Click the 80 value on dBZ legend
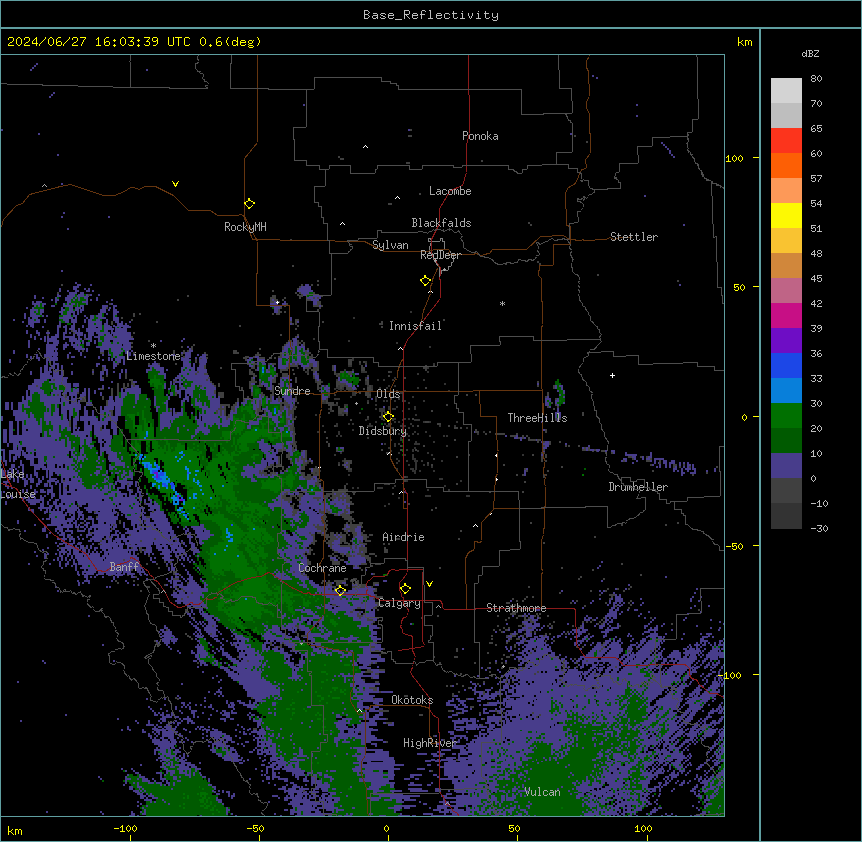This screenshot has height=842, width=862. 816,79
